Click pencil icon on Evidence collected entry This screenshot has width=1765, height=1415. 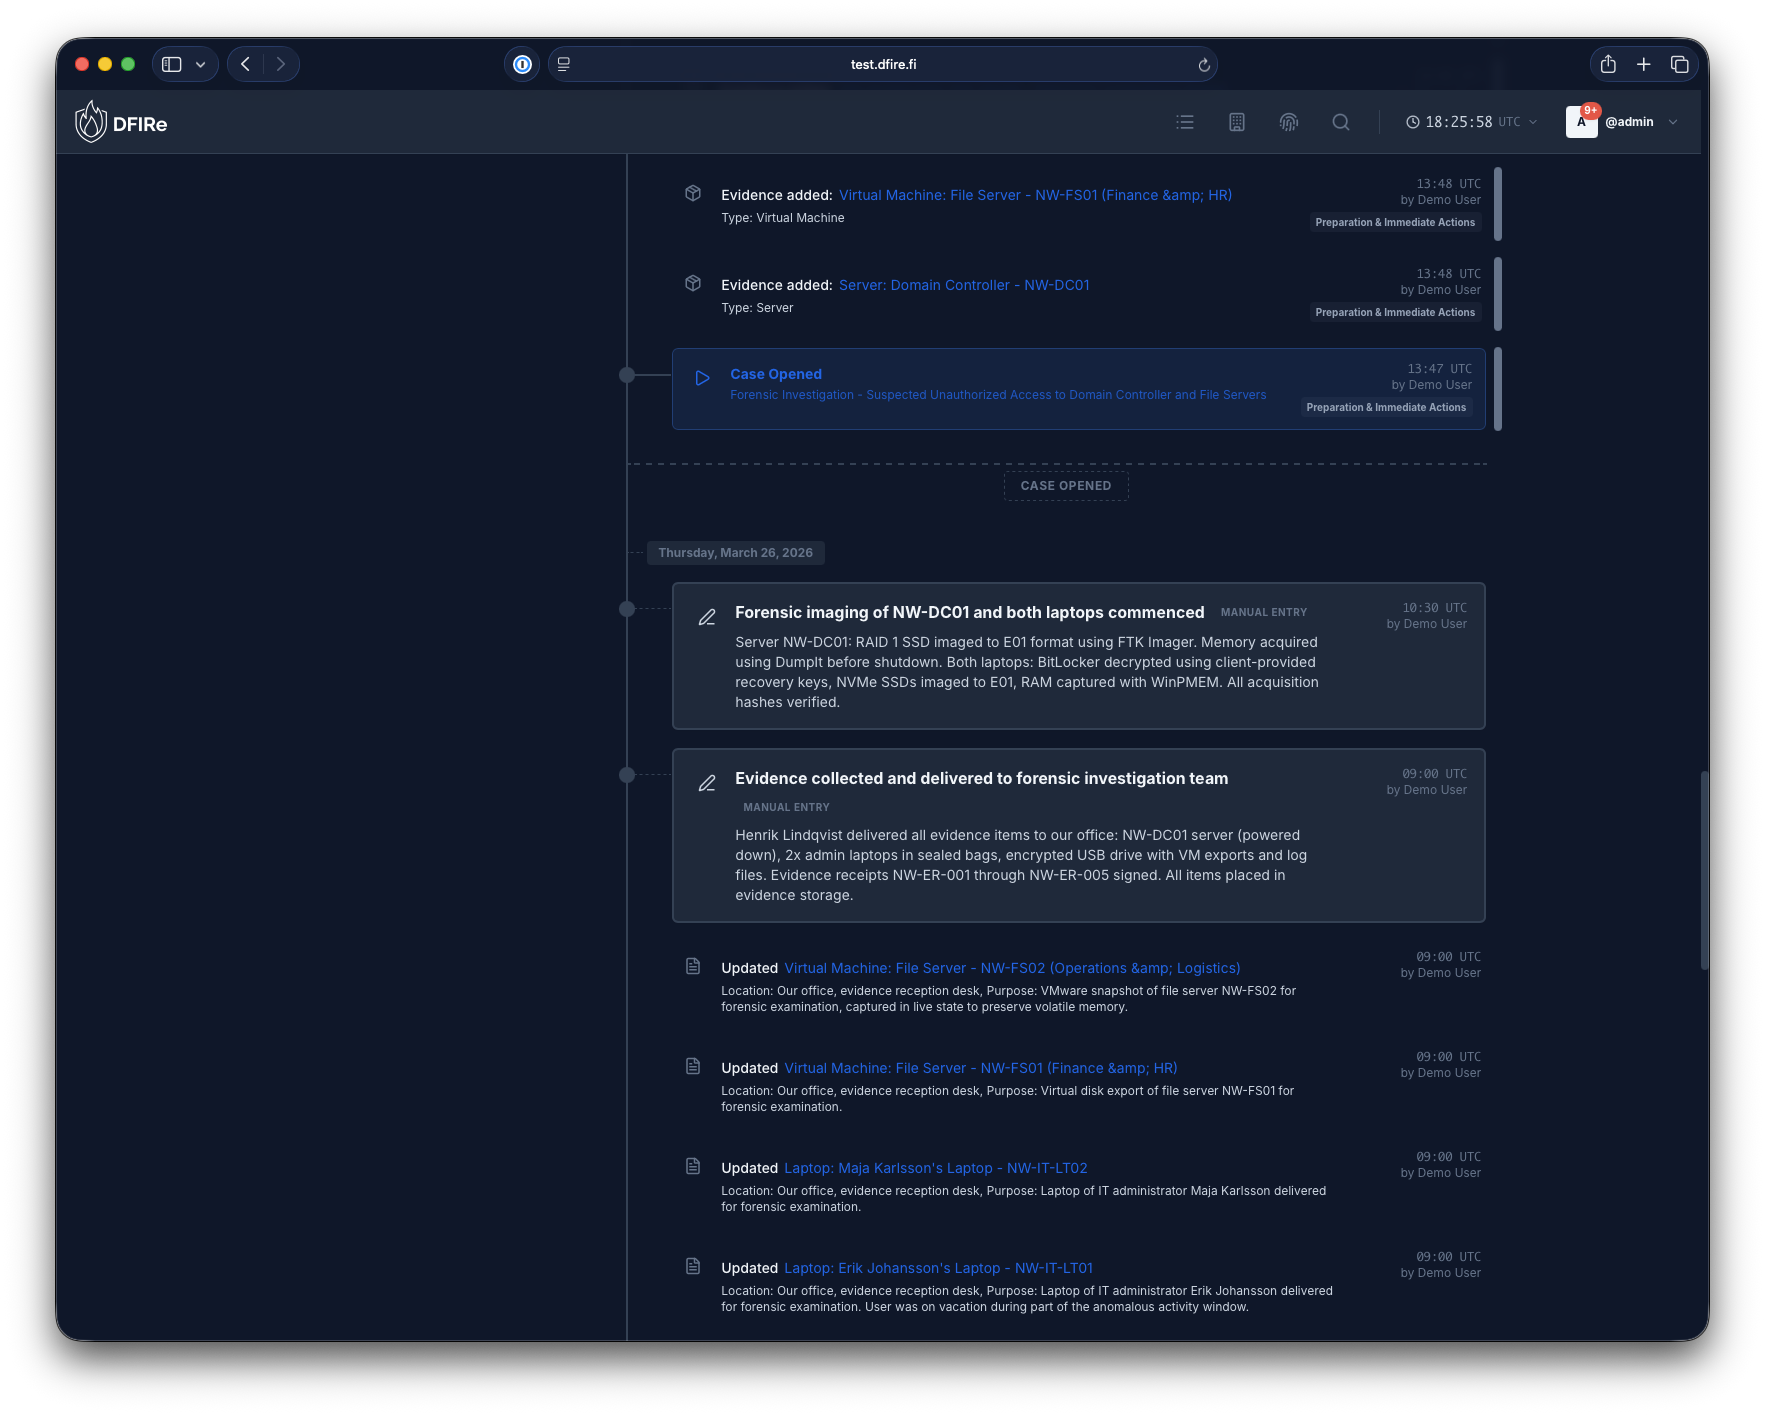[x=707, y=783]
